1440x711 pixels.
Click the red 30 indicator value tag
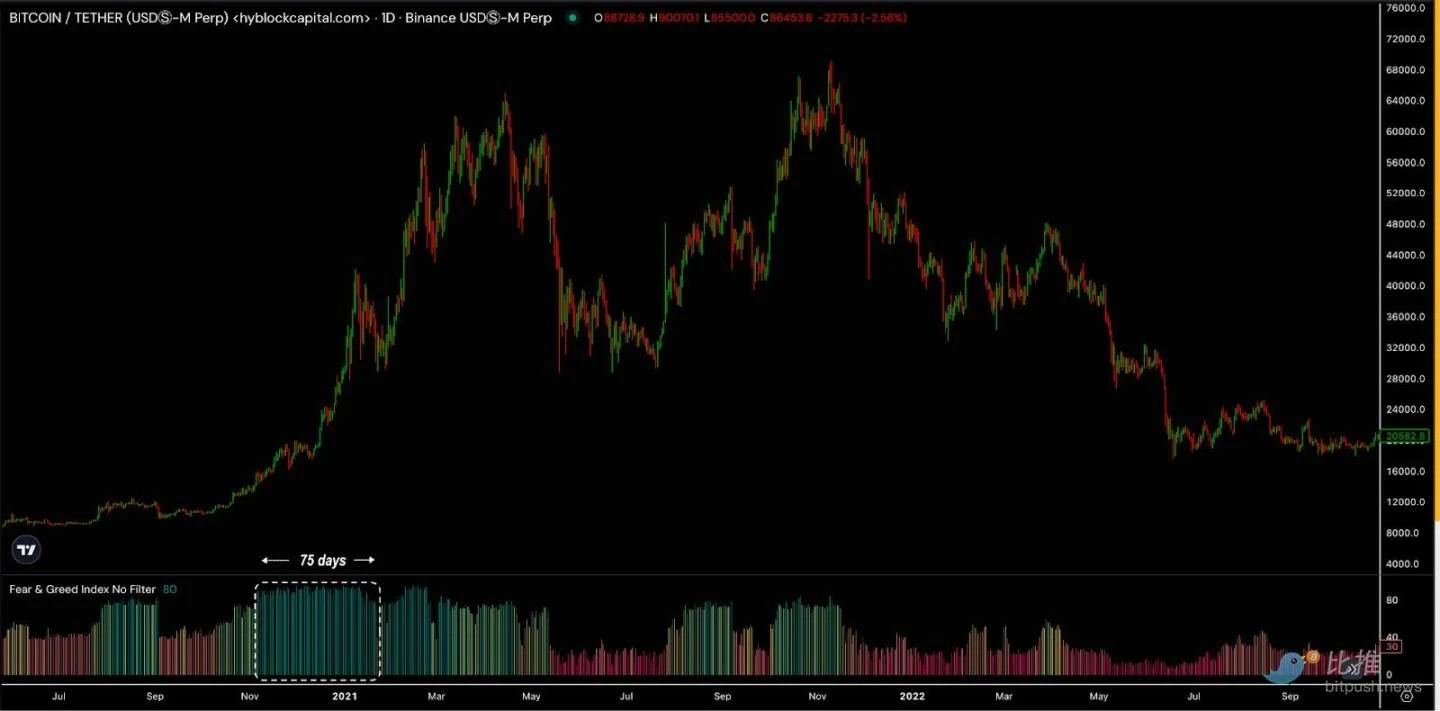(x=1393, y=646)
